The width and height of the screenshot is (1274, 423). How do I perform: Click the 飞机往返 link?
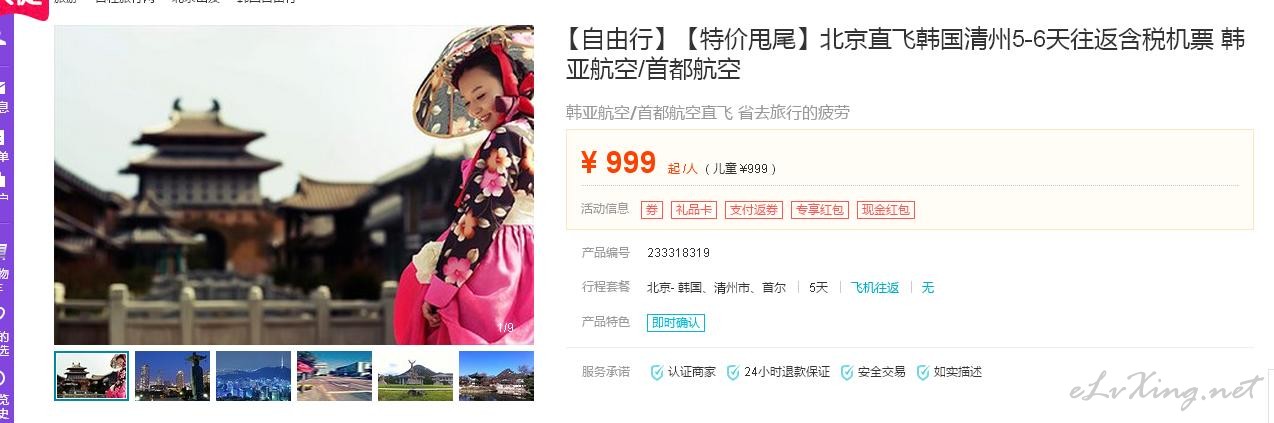pos(875,287)
